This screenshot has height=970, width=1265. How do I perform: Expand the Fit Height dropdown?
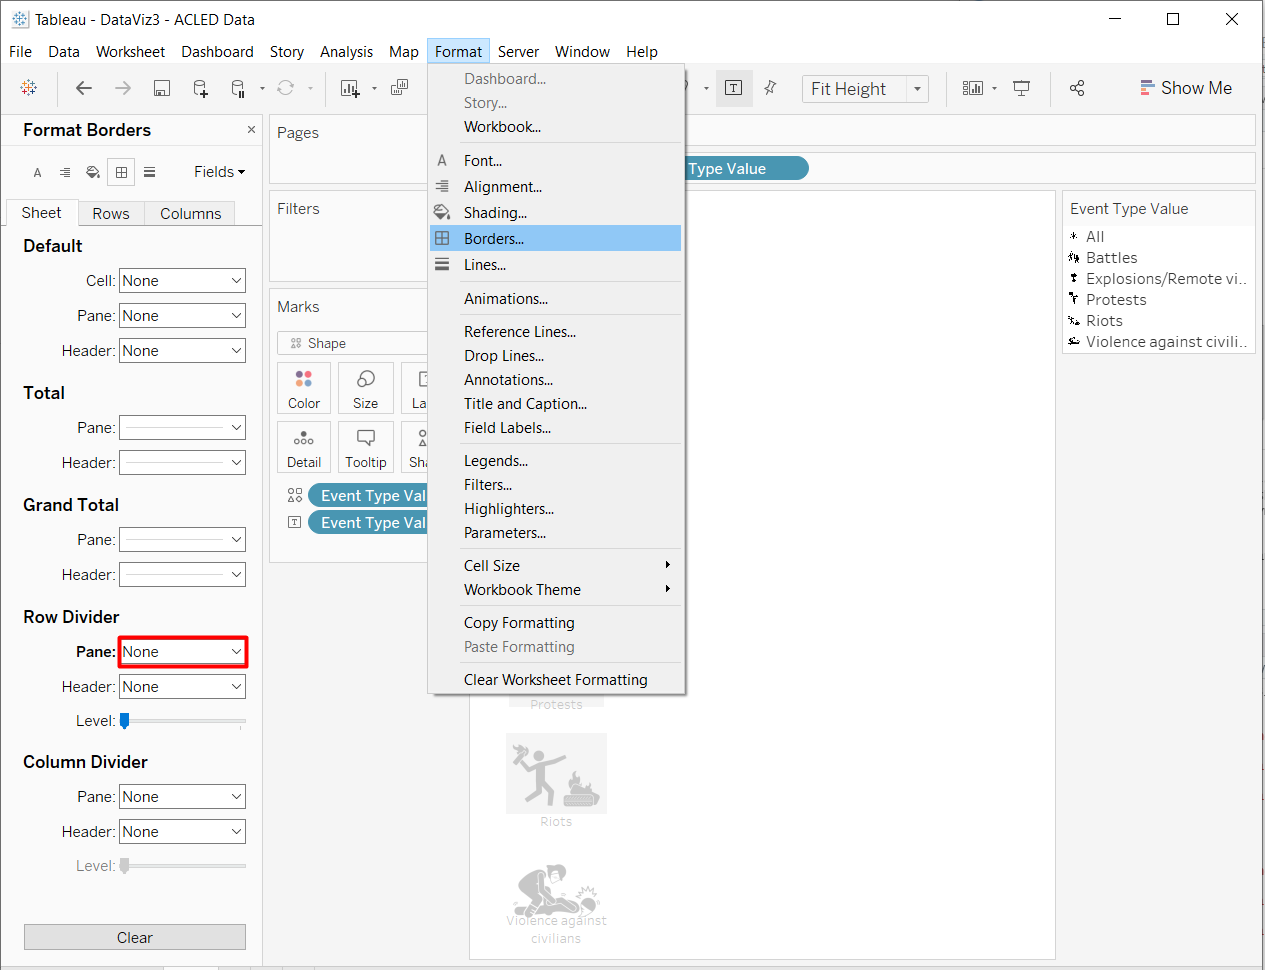(917, 89)
